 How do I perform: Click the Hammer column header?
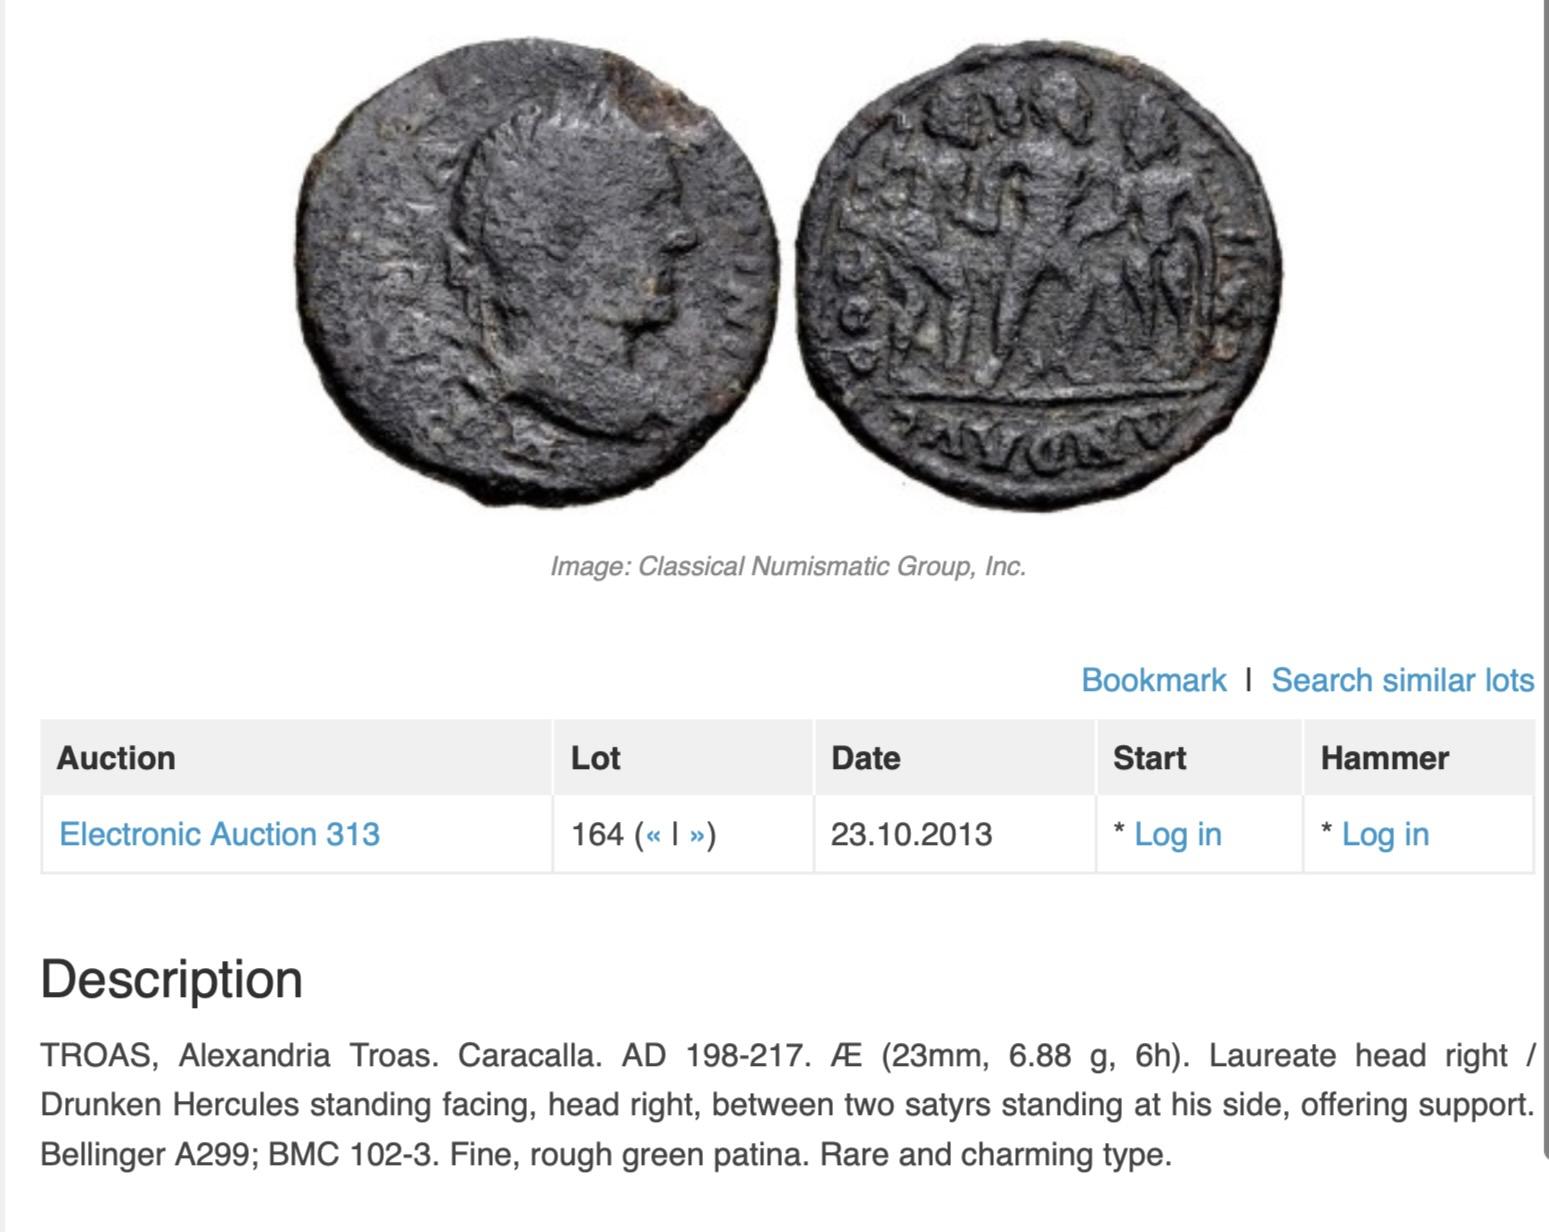[1384, 758]
